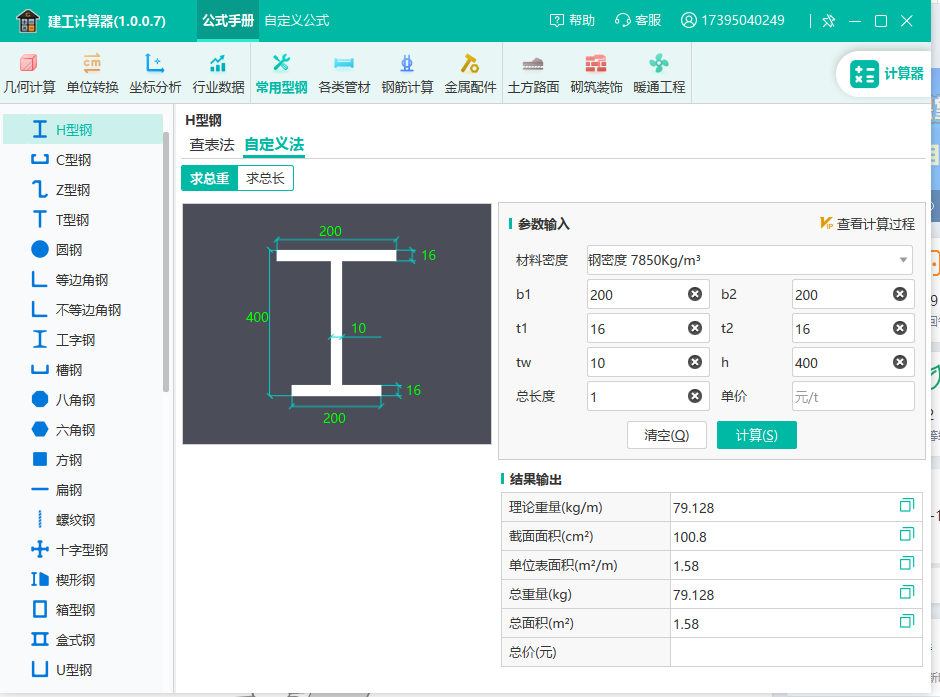Open the 暖通工程 HVAC tool
Viewport: 940px width, 697px height.
pos(659,73)
